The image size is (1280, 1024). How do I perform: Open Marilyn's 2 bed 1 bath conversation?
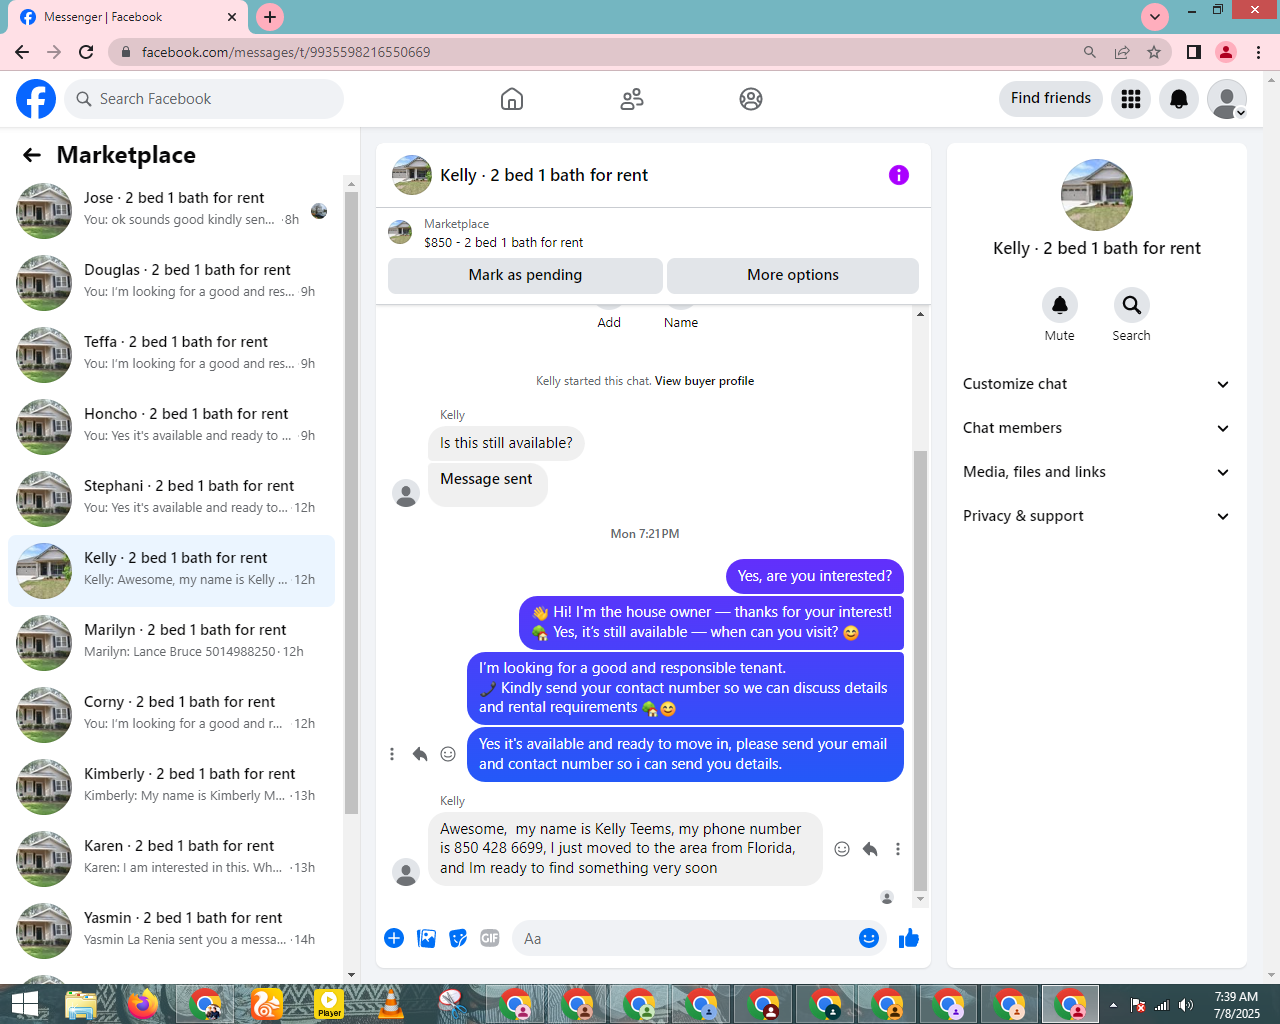pyautogui.click(x=172, y=643)
